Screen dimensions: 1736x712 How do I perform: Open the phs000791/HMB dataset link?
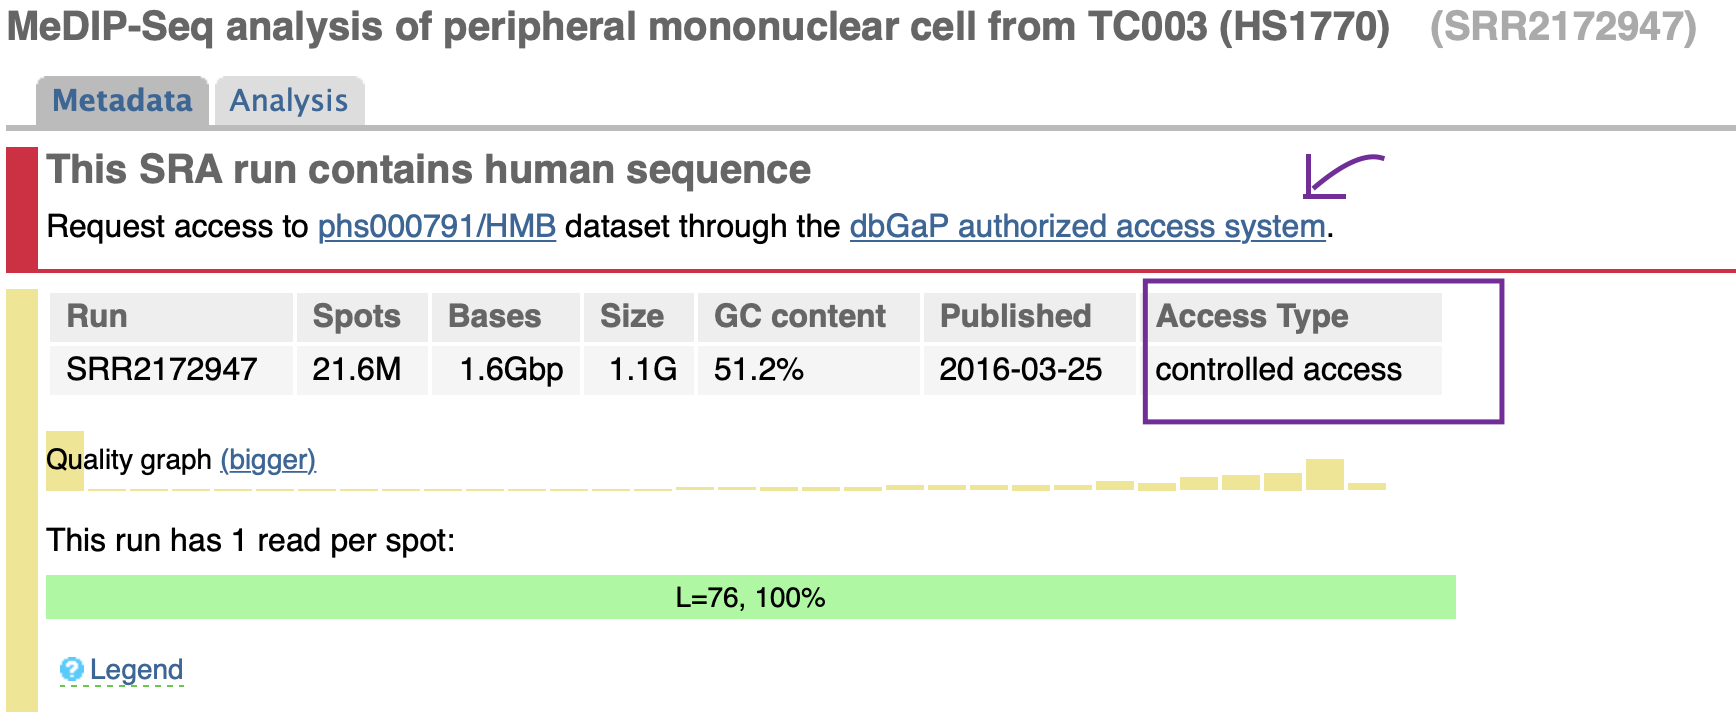436,227
